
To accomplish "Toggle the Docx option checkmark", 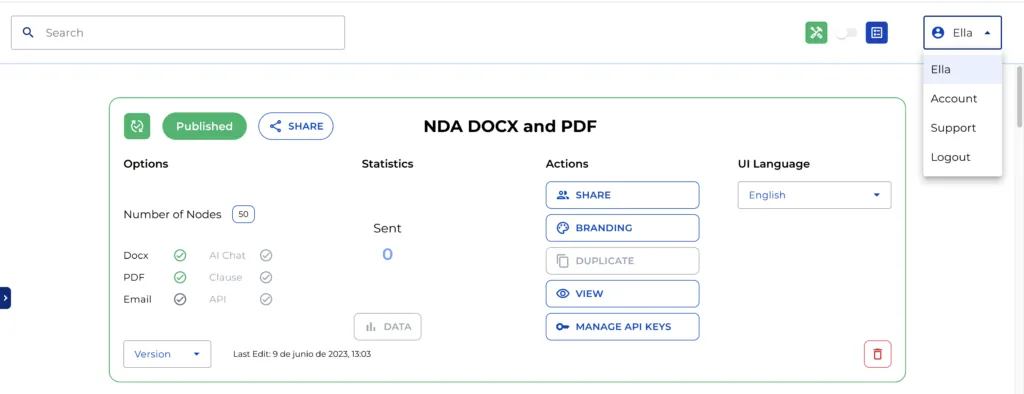I will pyautogui.click(x=180, y=255).
